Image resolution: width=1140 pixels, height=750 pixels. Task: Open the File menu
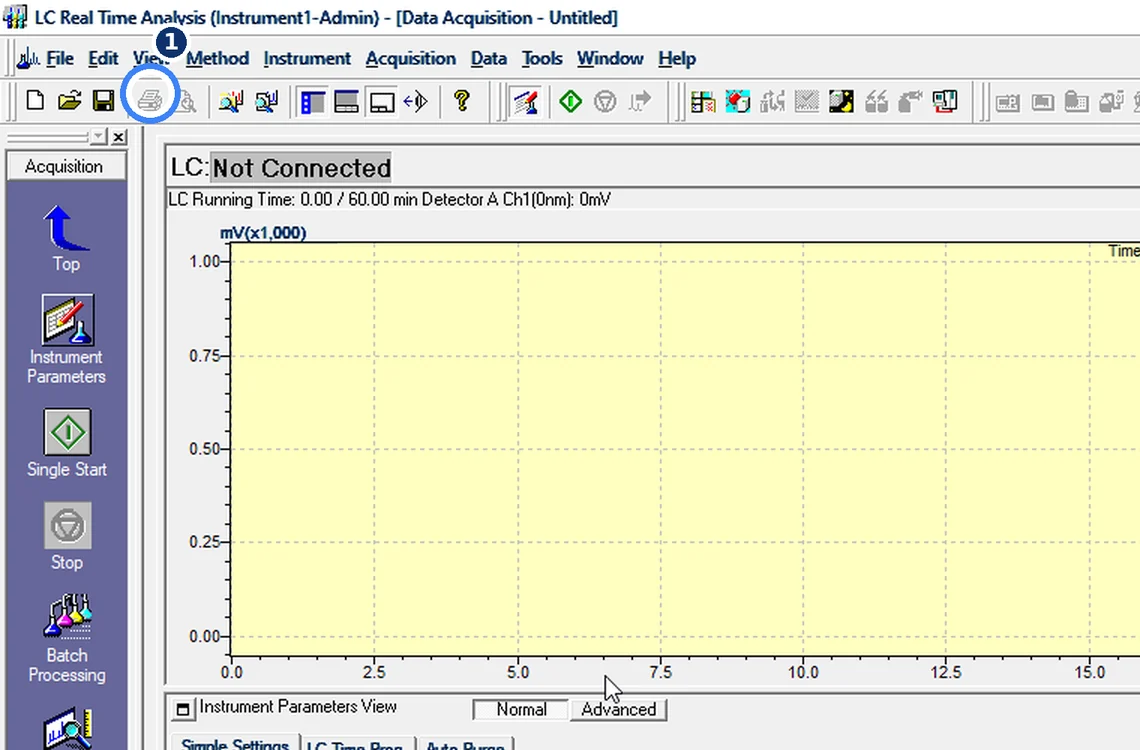tap(60, 58)
